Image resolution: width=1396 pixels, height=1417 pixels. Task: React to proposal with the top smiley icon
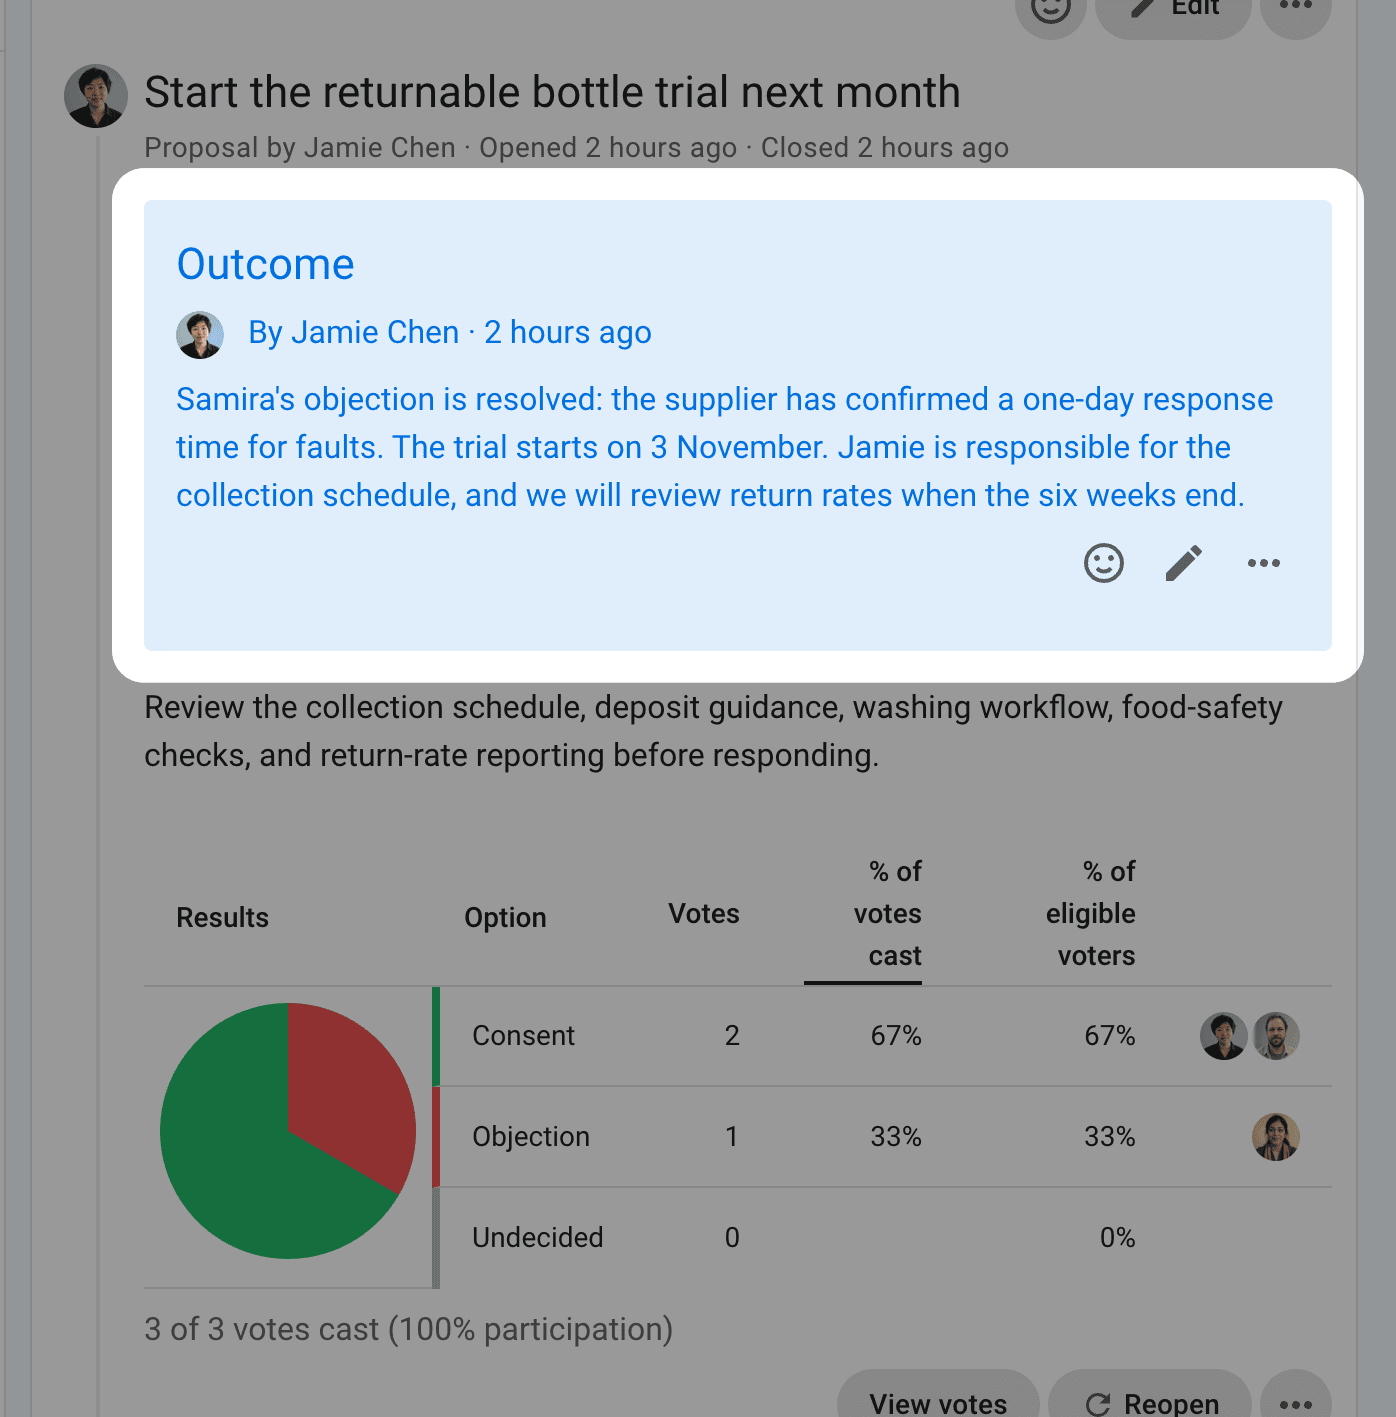[x=1051, y=10]
